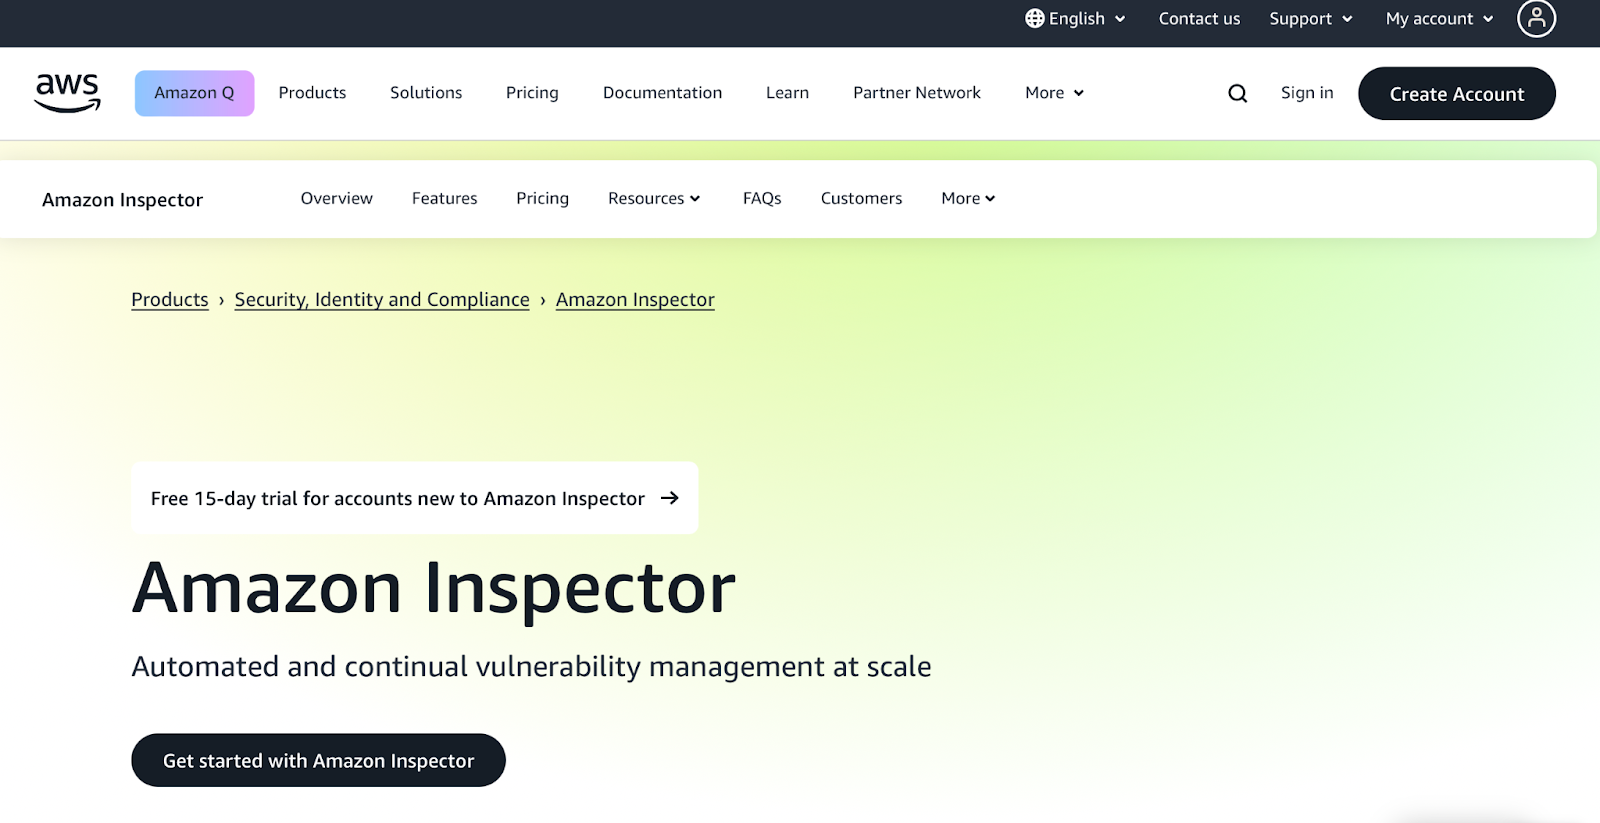Go to the Customers tab
Image resolution: width=1600 pixels, height=823 pixels.
[x=861, y=198]
